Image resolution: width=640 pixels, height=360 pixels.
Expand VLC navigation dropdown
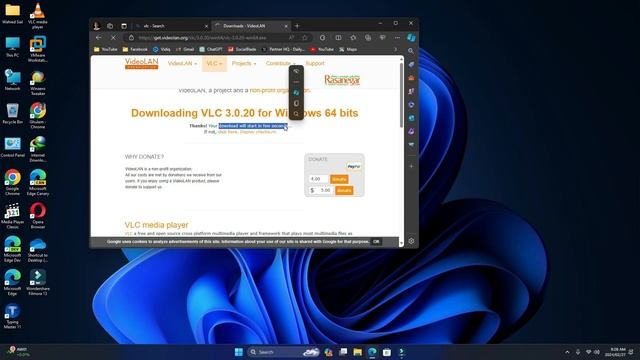tap(214, 64)
